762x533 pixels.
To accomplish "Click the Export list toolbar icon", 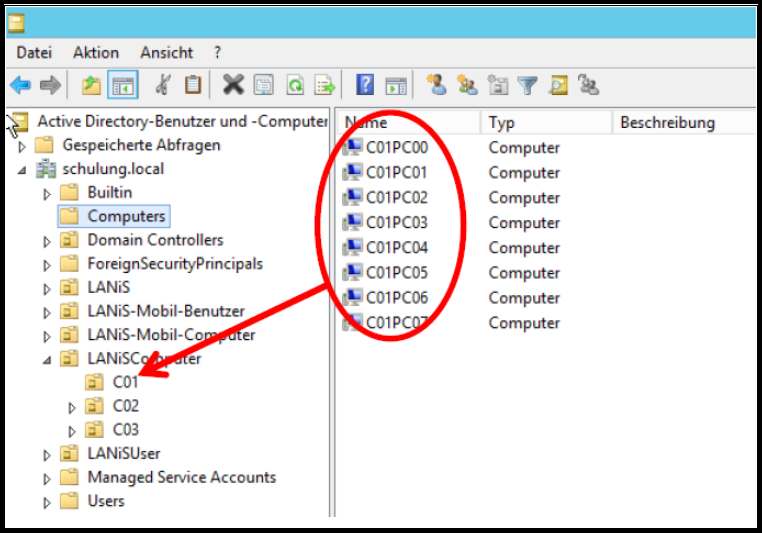I will (x=325, y=86).
